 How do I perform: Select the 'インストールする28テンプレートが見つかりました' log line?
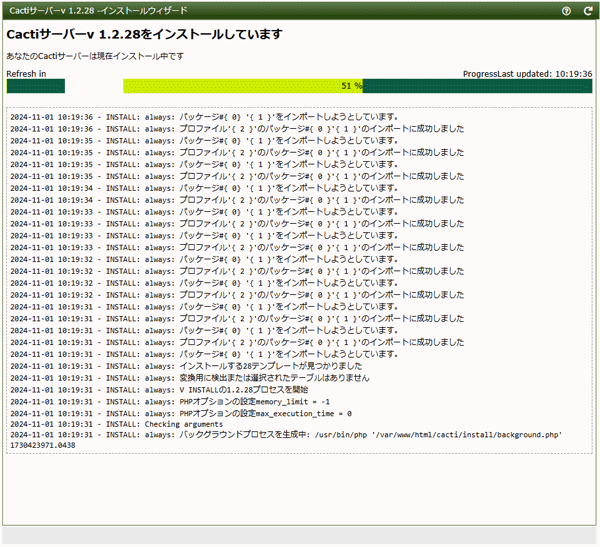tap(186, 366)
